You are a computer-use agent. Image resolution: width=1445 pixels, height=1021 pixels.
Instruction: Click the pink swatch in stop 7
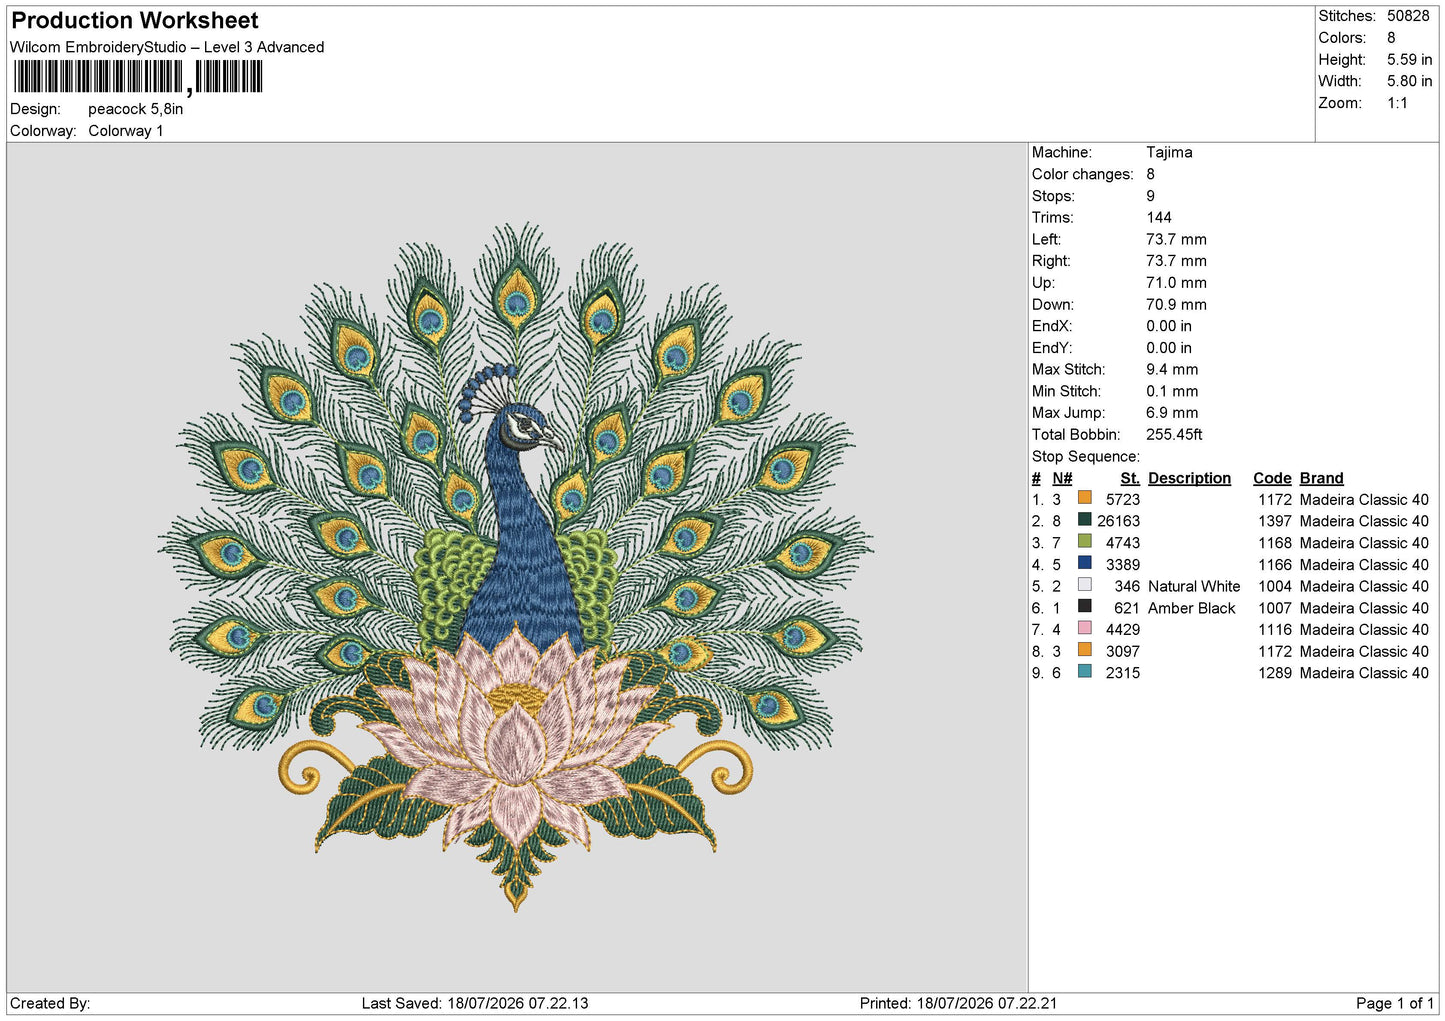coord(1085,628)
